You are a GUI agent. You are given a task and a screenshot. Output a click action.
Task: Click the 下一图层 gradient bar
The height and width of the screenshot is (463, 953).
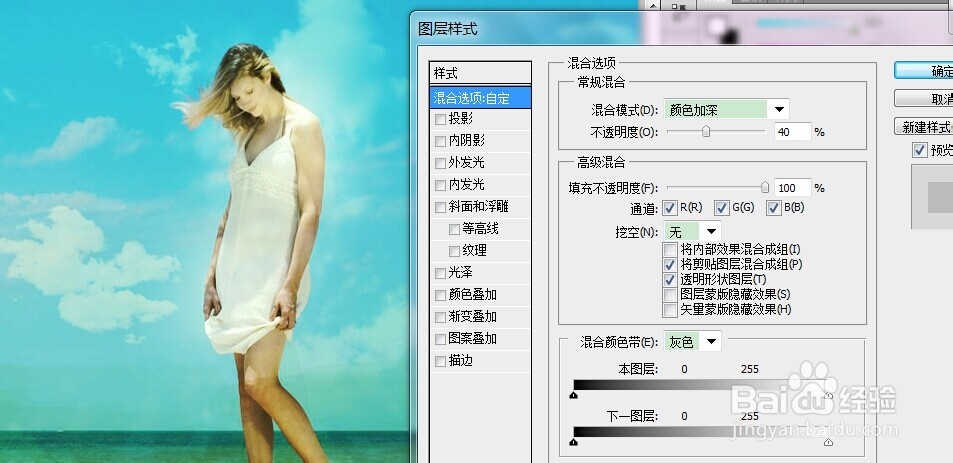click(x=701, y=432)
